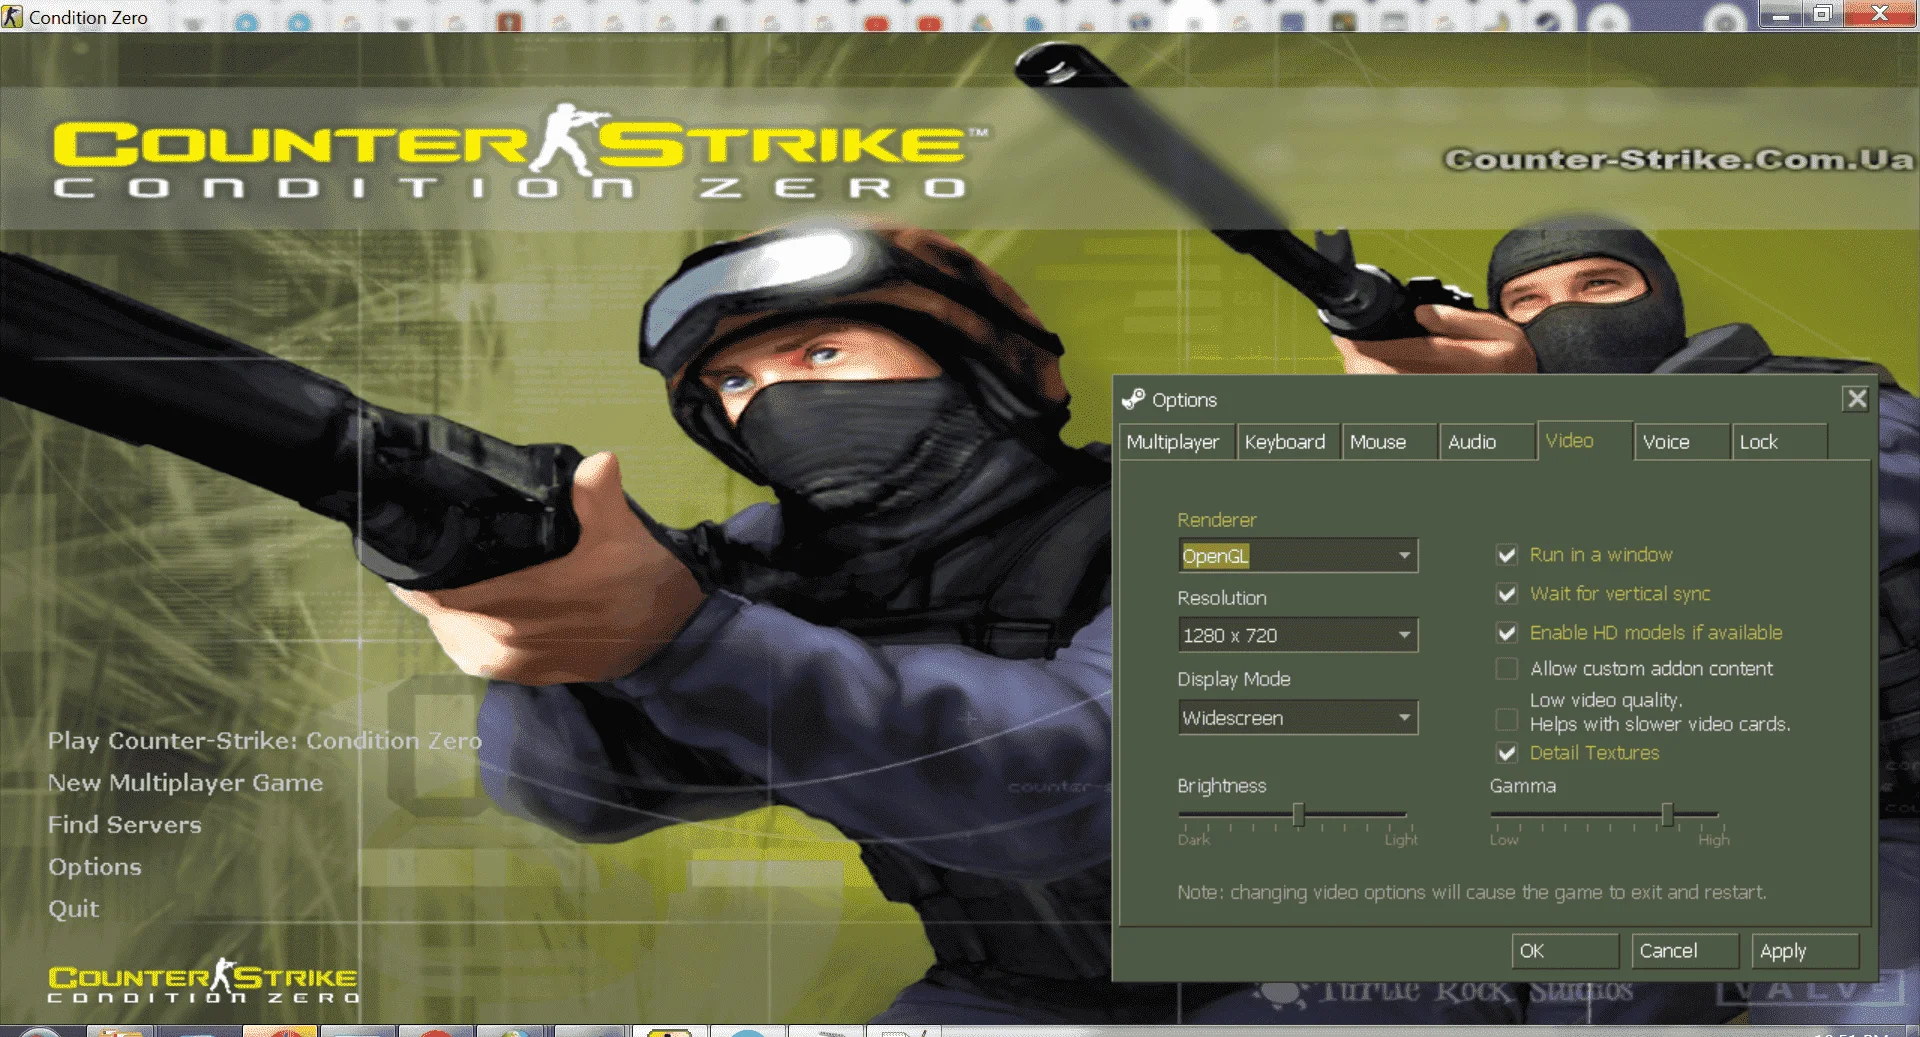This screenshot has height=1037, width=1920.
Task: Click the 'Dark' end label under Brightness
Action: (x=1194, y=840)
